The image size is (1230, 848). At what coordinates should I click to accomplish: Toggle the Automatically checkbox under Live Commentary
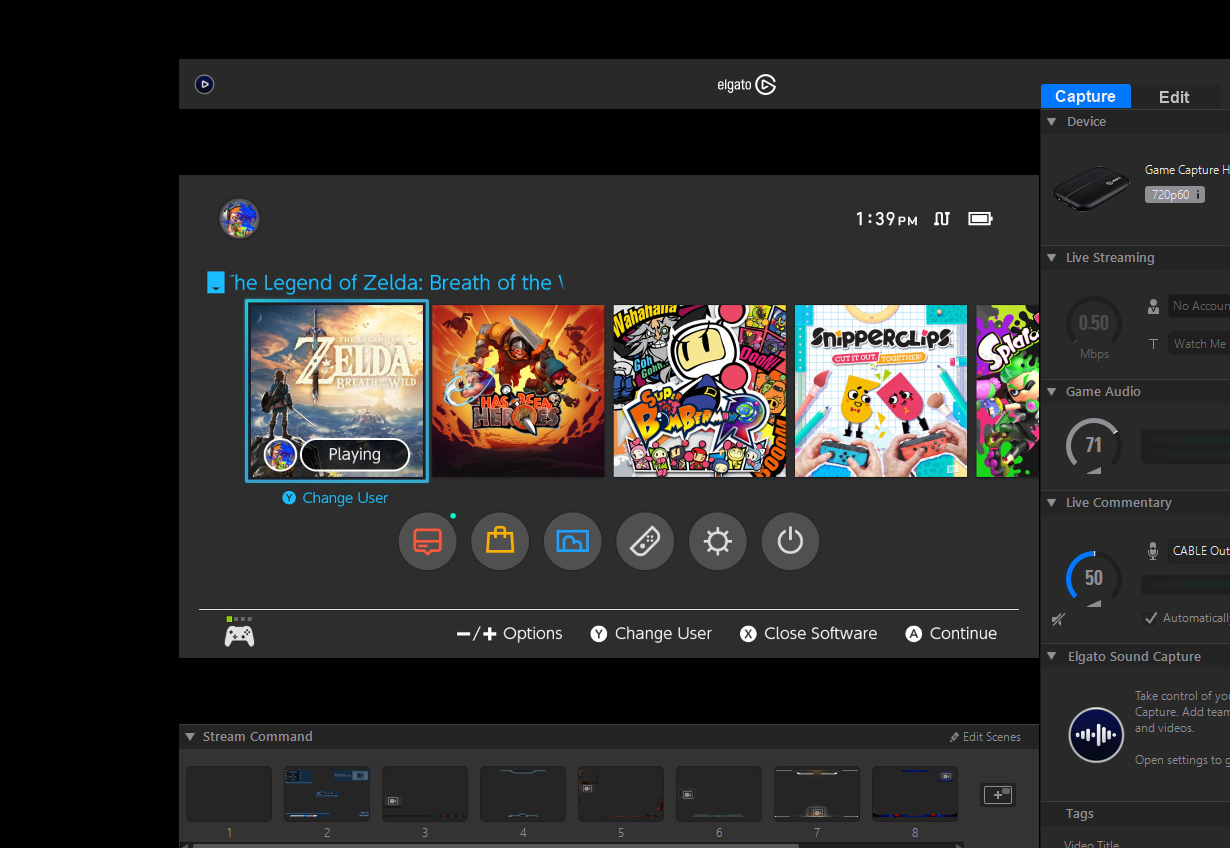[1151, 618]
